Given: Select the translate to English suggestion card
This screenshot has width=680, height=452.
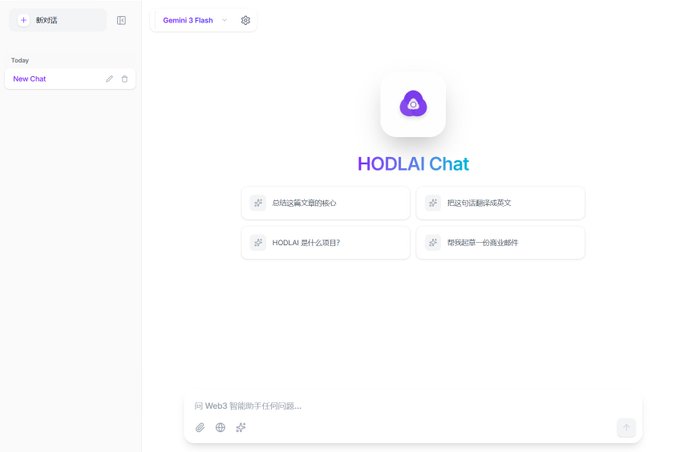Looking at the screenshot, I should pyautogui.click(x=500, y=203).
